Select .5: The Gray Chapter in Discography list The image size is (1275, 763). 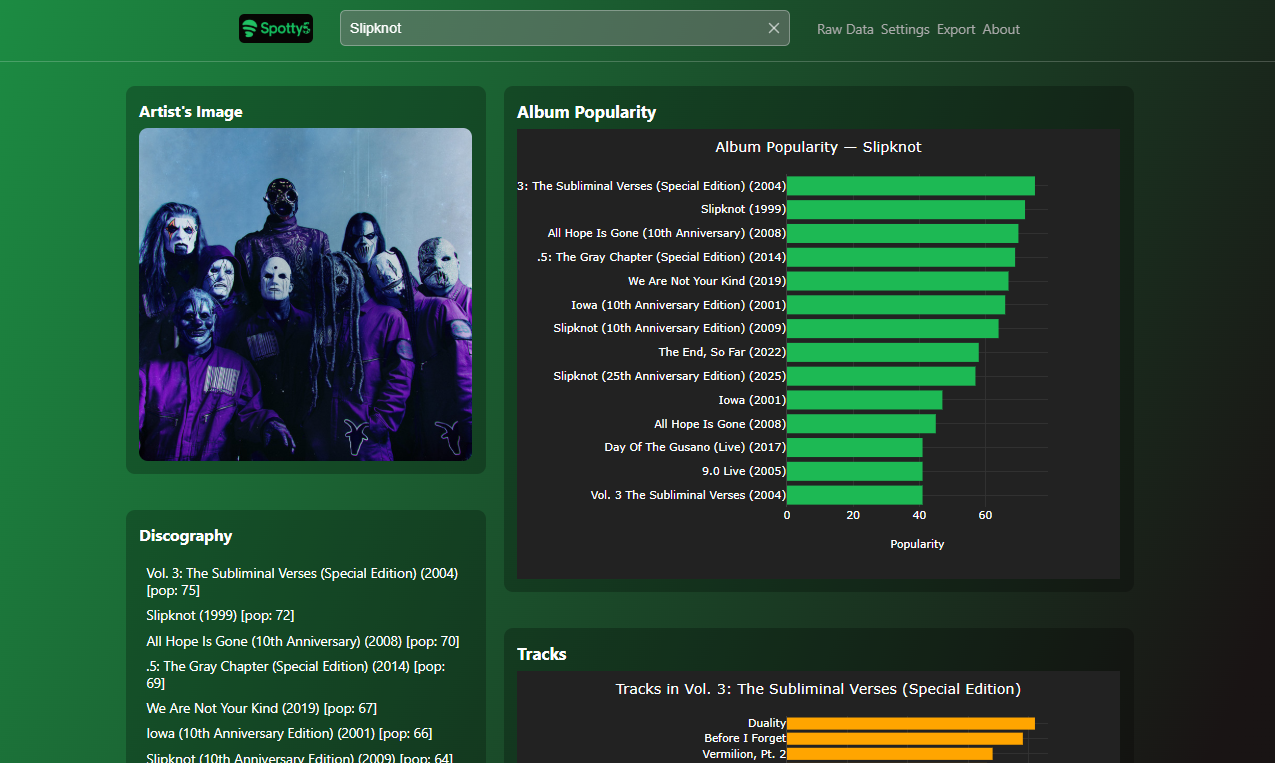tap(296, 674)
